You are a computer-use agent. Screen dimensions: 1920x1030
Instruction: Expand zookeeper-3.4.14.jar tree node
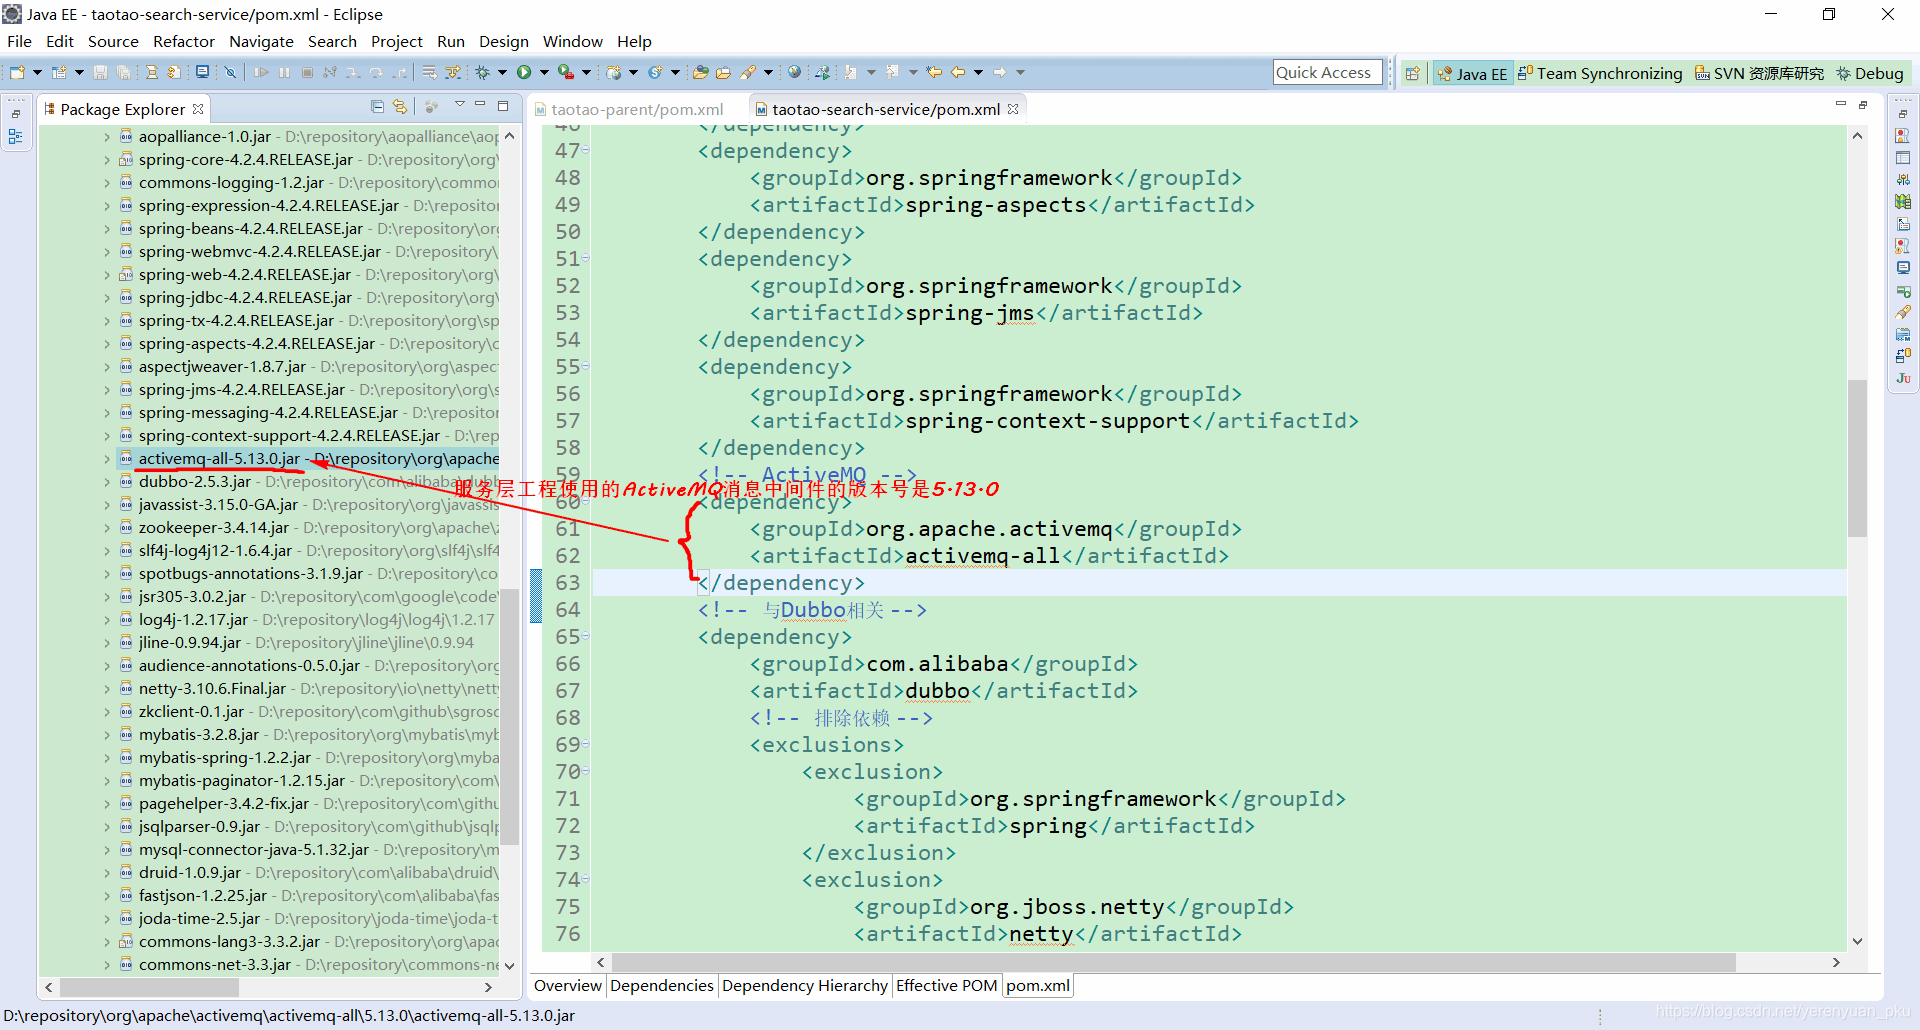tap(107, 528)
